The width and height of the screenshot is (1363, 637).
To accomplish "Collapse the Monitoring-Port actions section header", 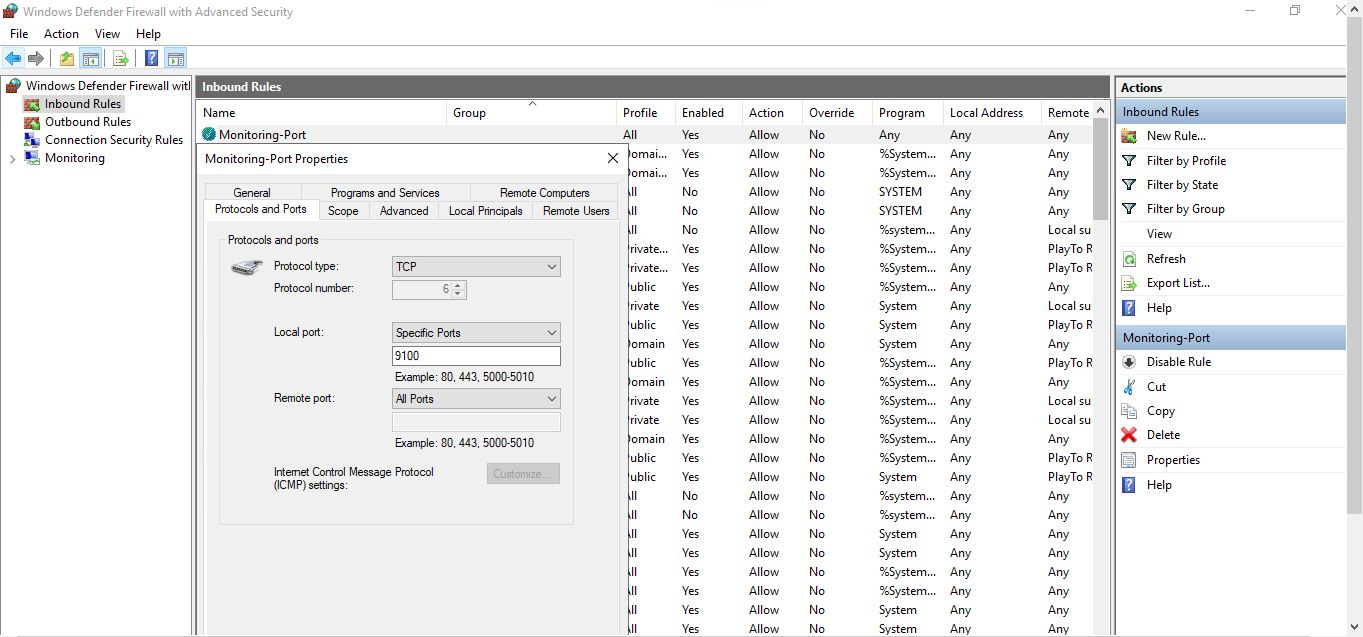I will coord(1230,338).
